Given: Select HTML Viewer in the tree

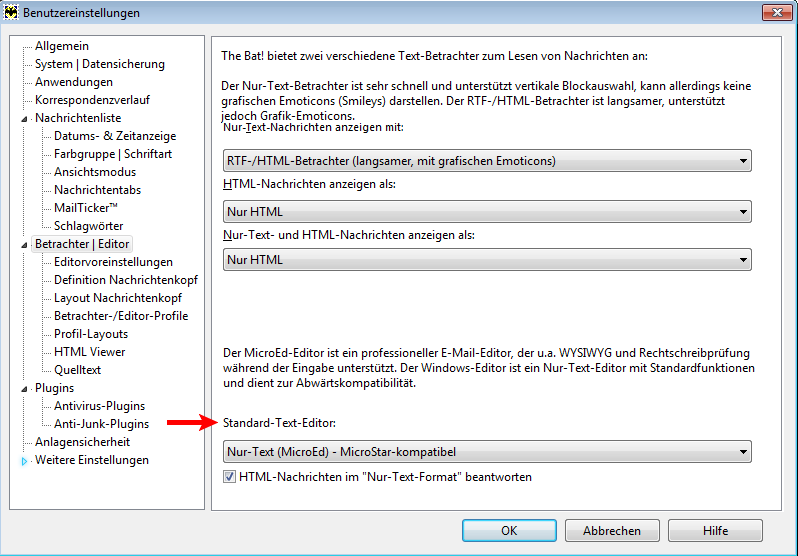Looking at the screenshot, I should click(x=90, y=352).
